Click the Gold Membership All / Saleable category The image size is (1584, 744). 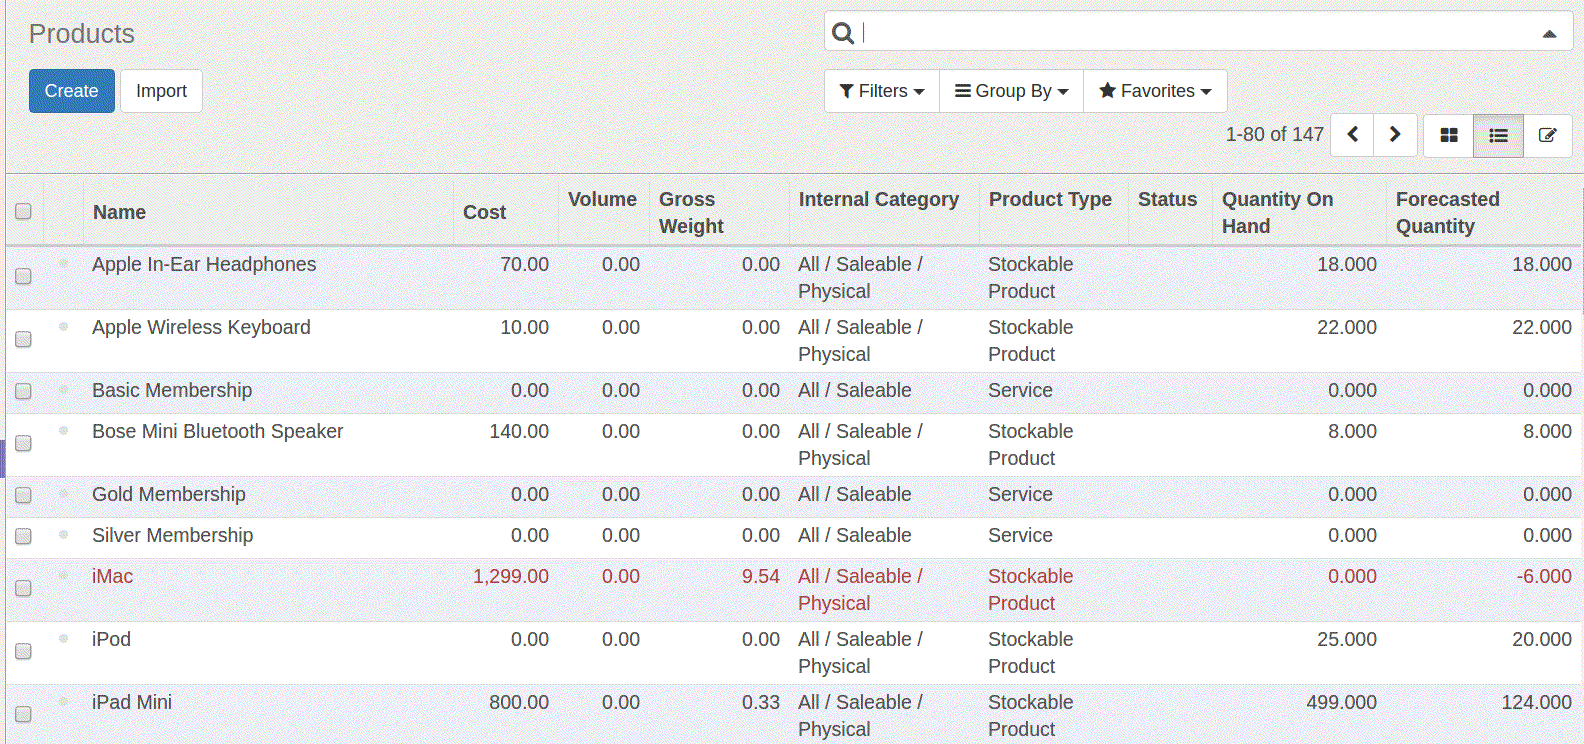[855, 494]
